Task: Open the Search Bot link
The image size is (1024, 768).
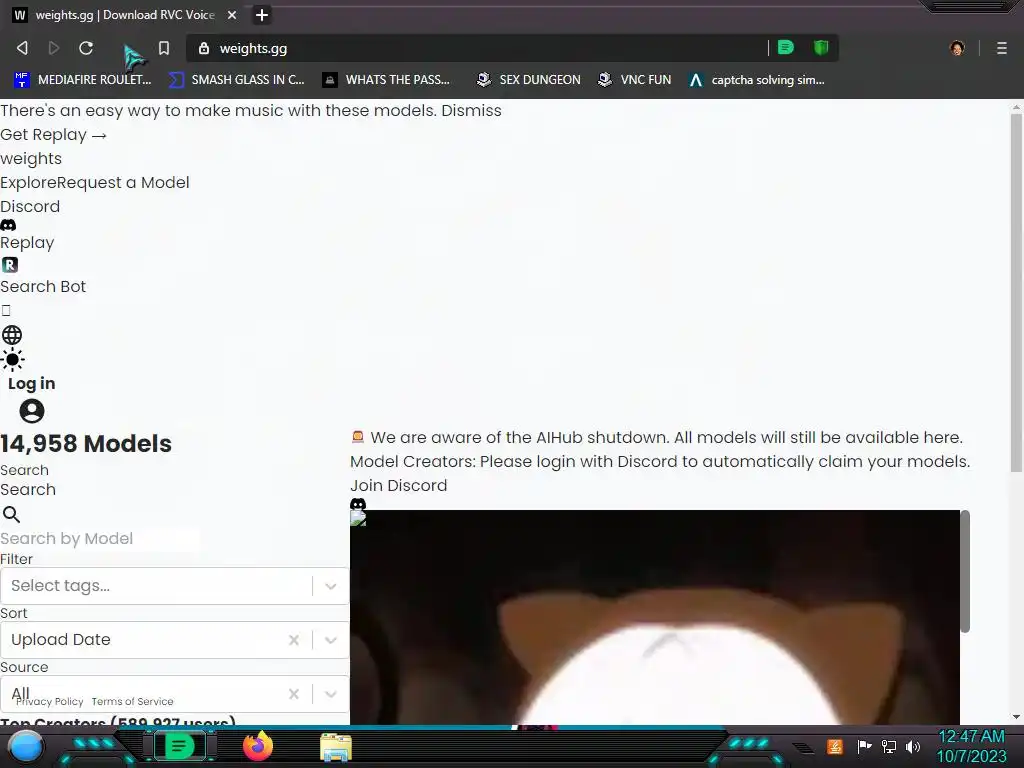Action: pyautogui.click(x=43, y=287)
